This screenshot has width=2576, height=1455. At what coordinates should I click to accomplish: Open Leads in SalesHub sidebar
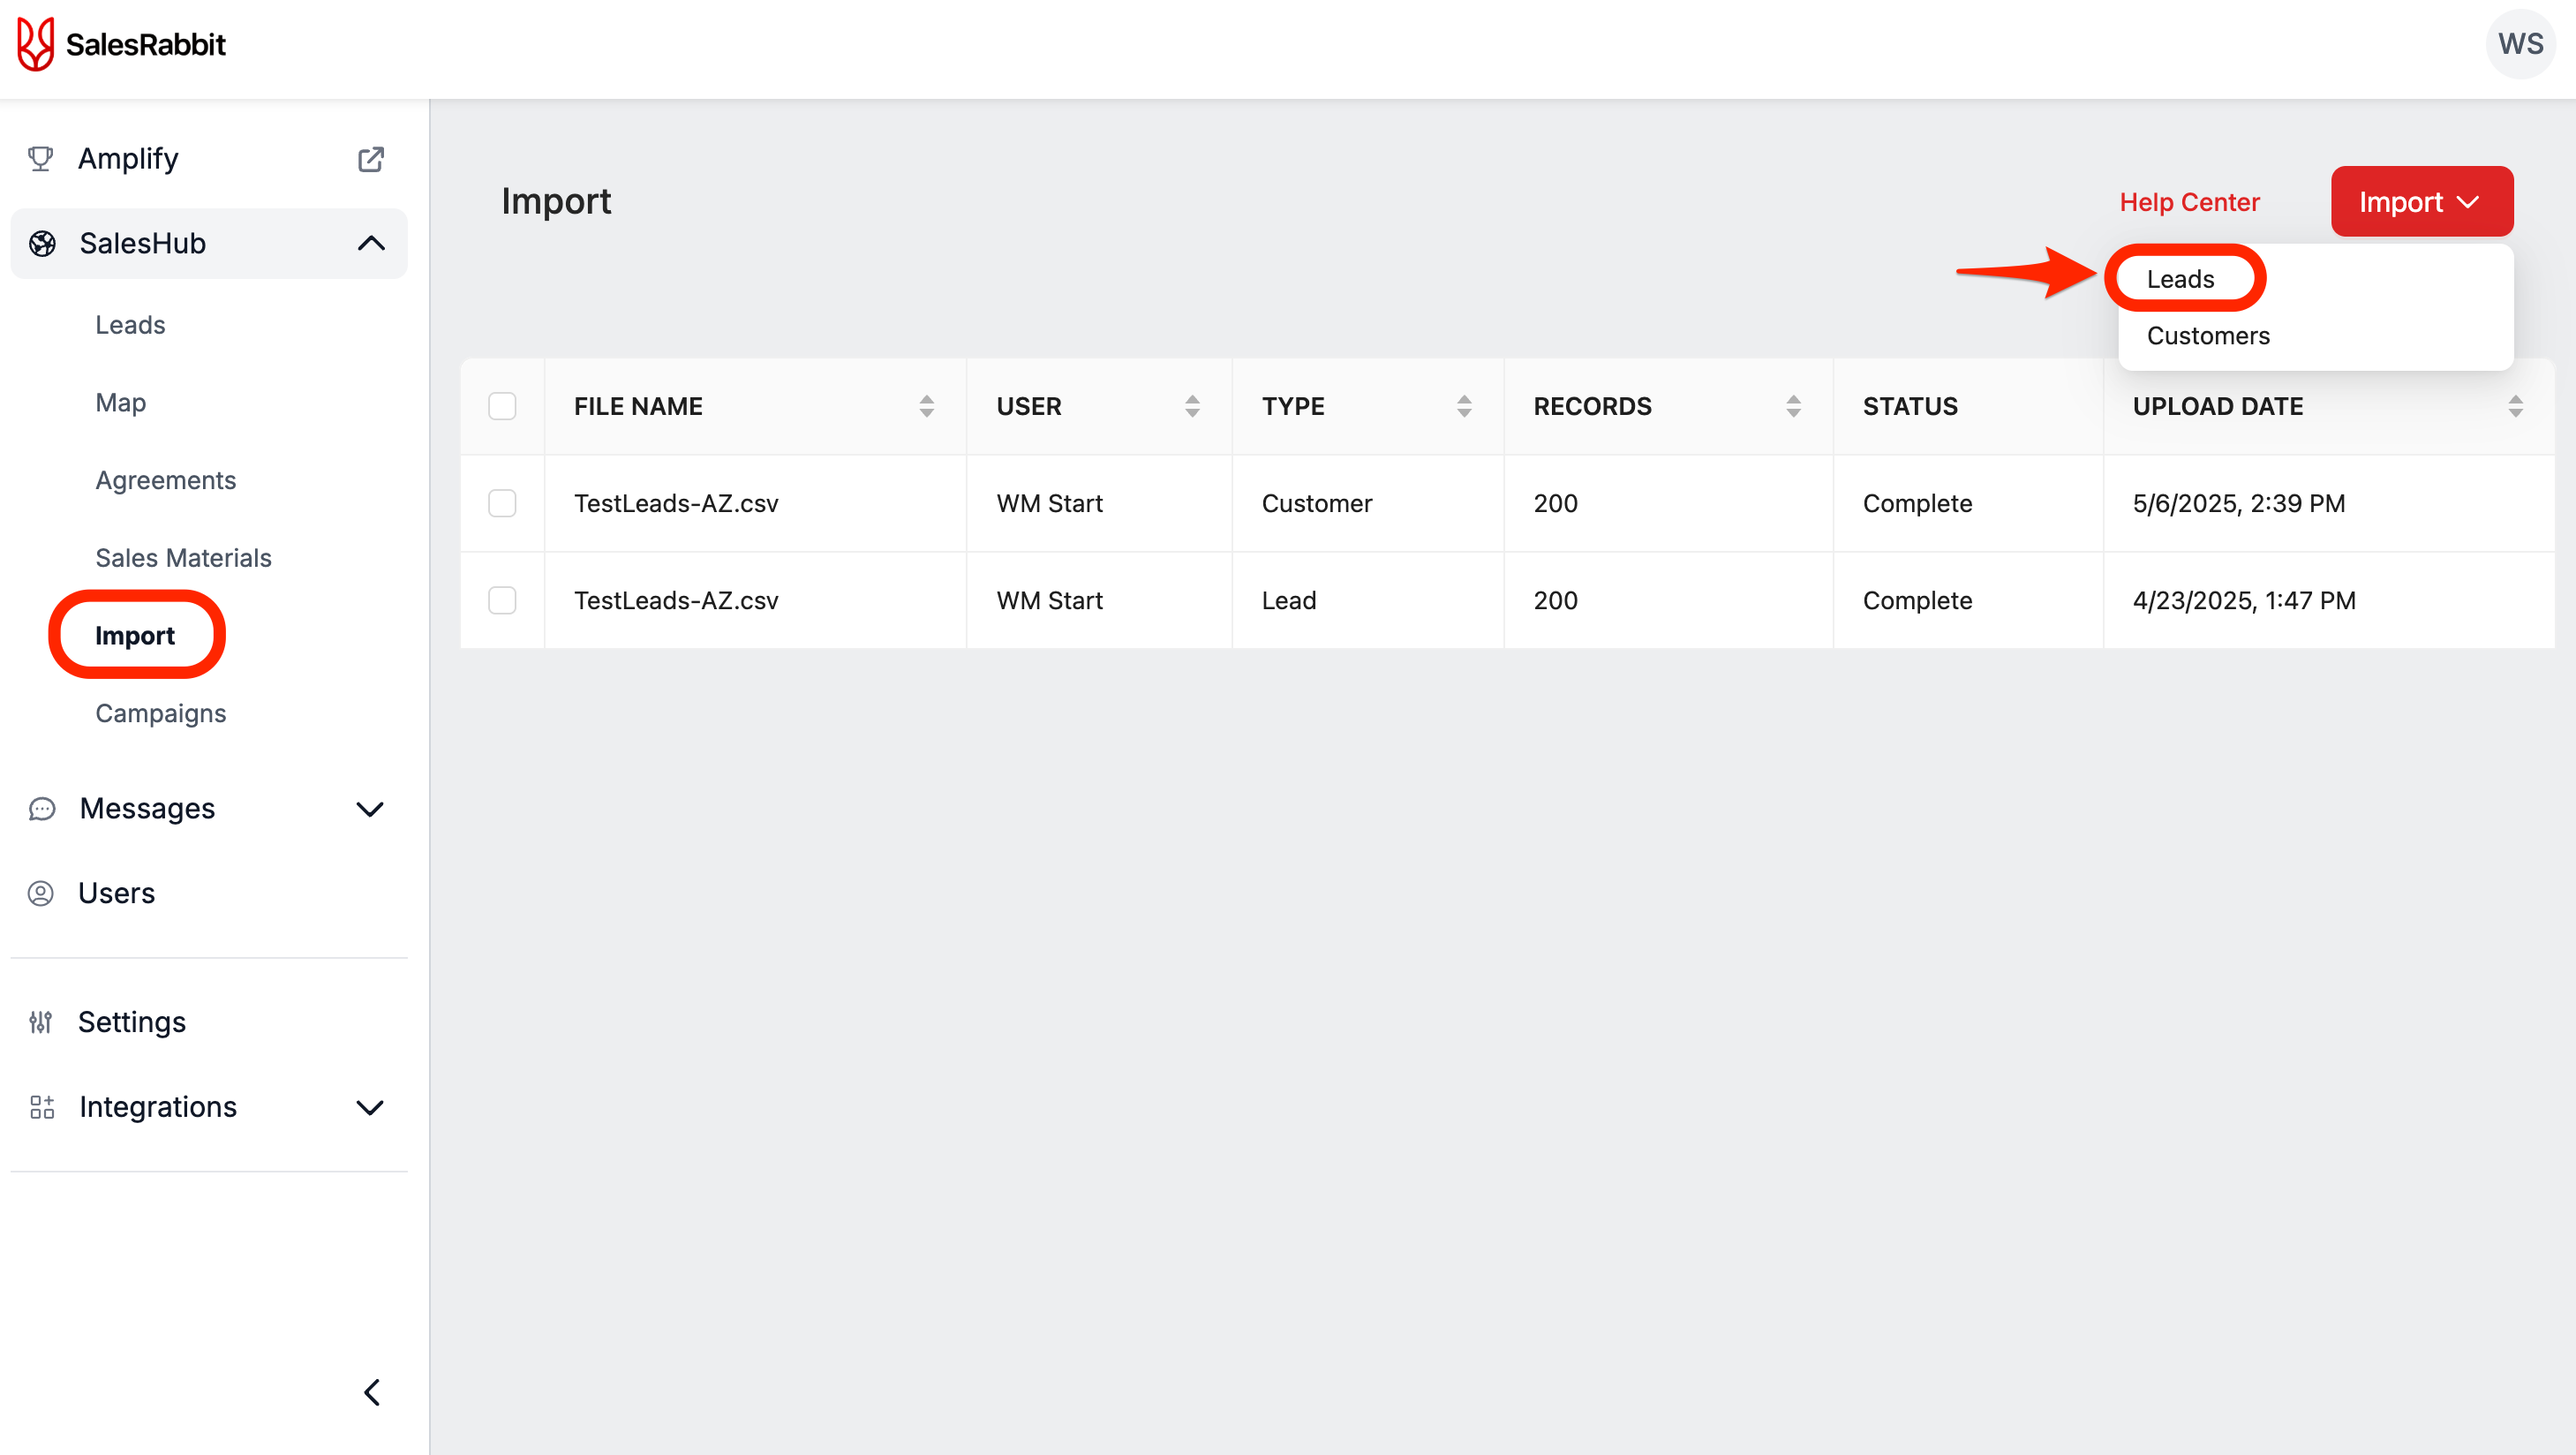(x=130, y=325)
